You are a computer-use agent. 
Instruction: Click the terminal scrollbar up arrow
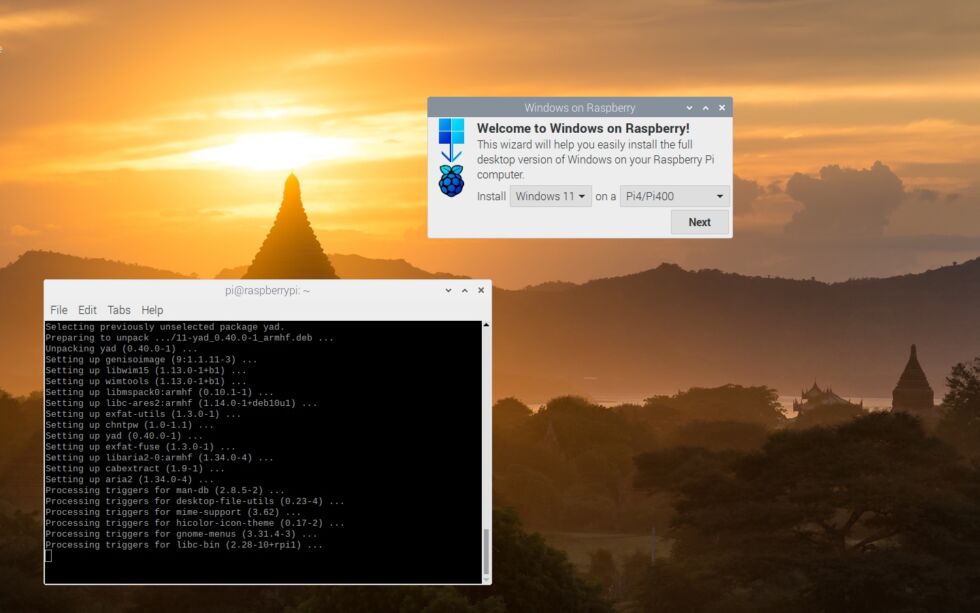click(x=487, y=325)
